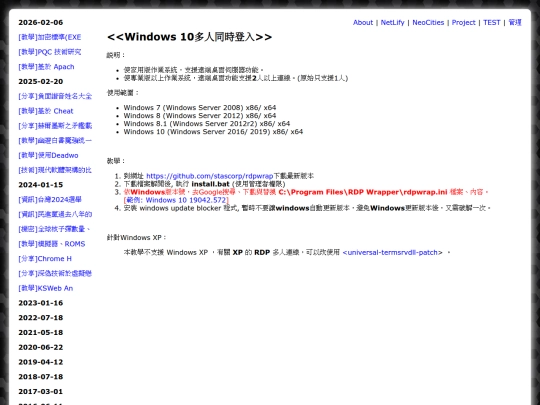540x405 pixels.
Task: Click the <<Windows 10多人同時登入>> page heading
Action: click(x=189, y=37)
